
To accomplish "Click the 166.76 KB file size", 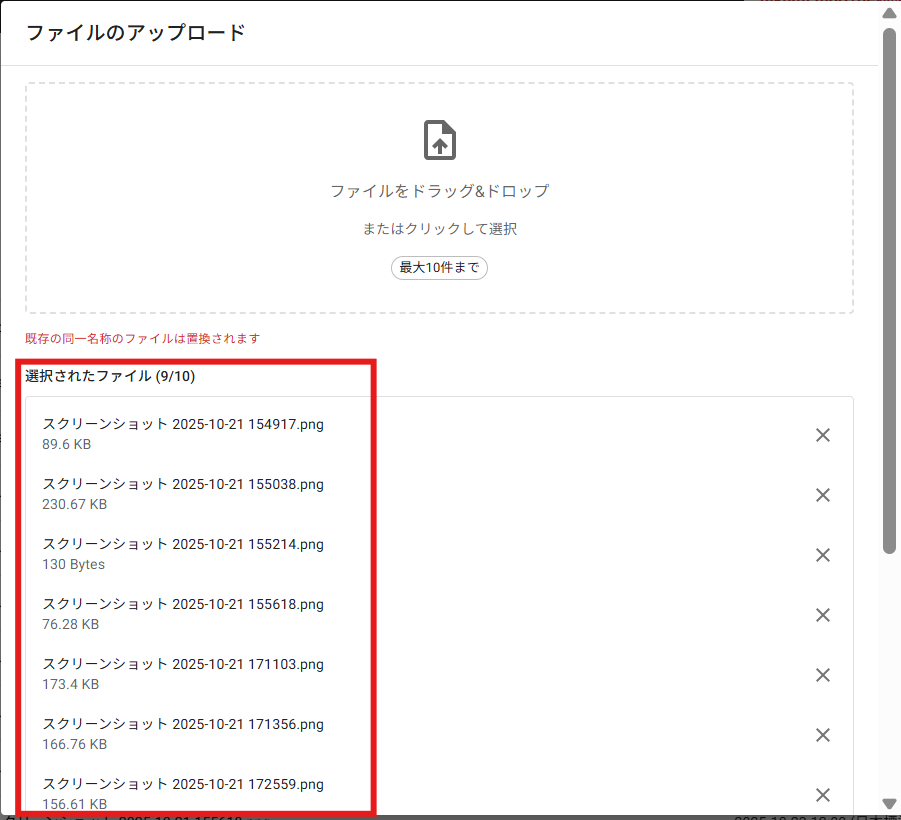I will [x=75, y=744].
